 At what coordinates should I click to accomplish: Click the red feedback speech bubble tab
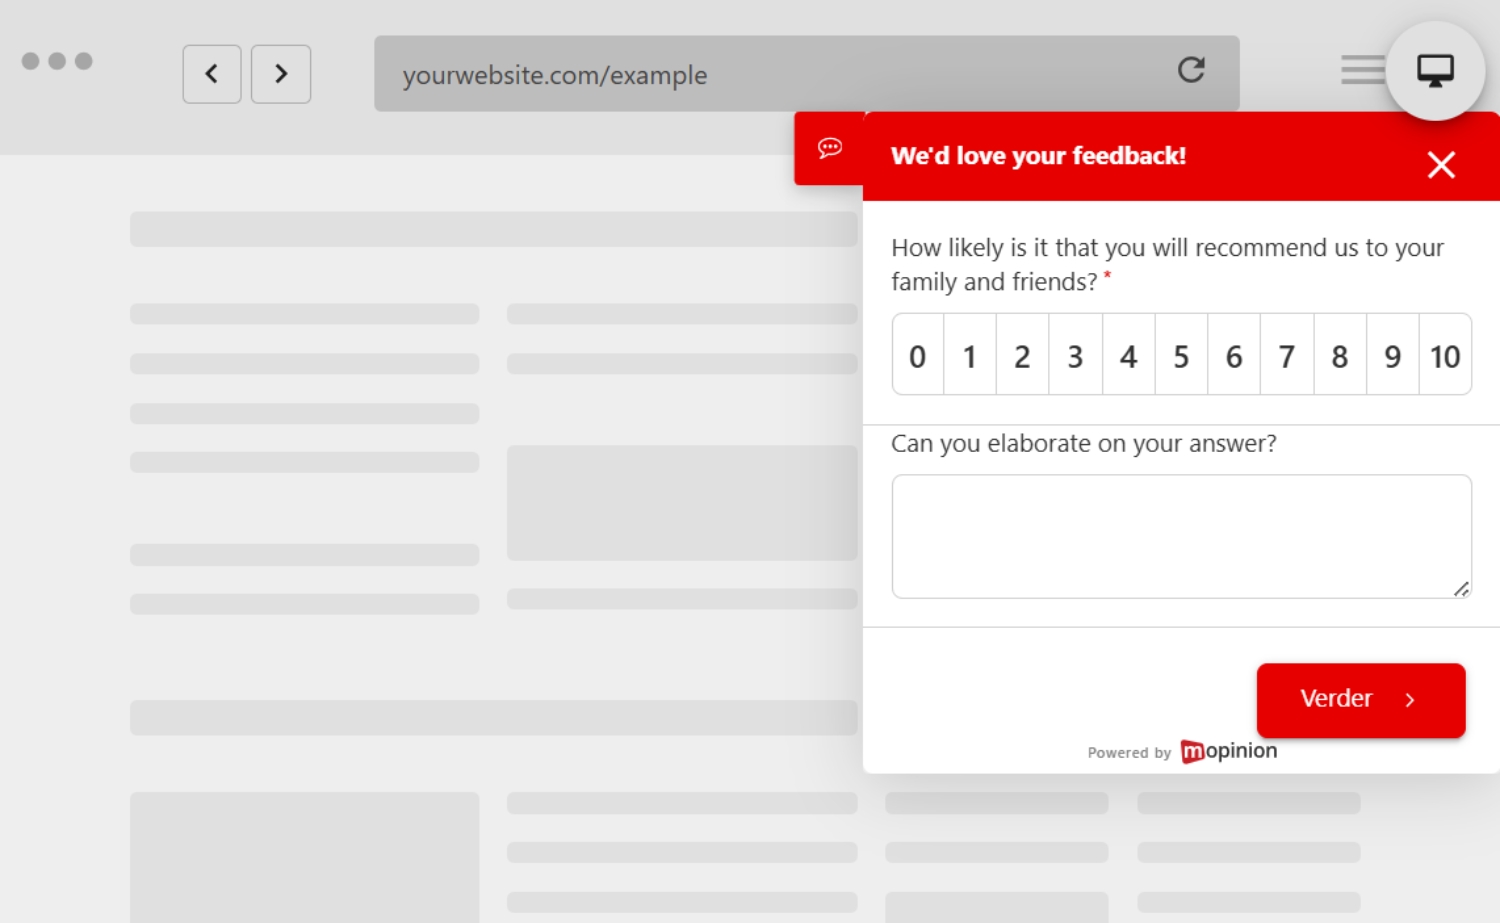tap(829, 149)
